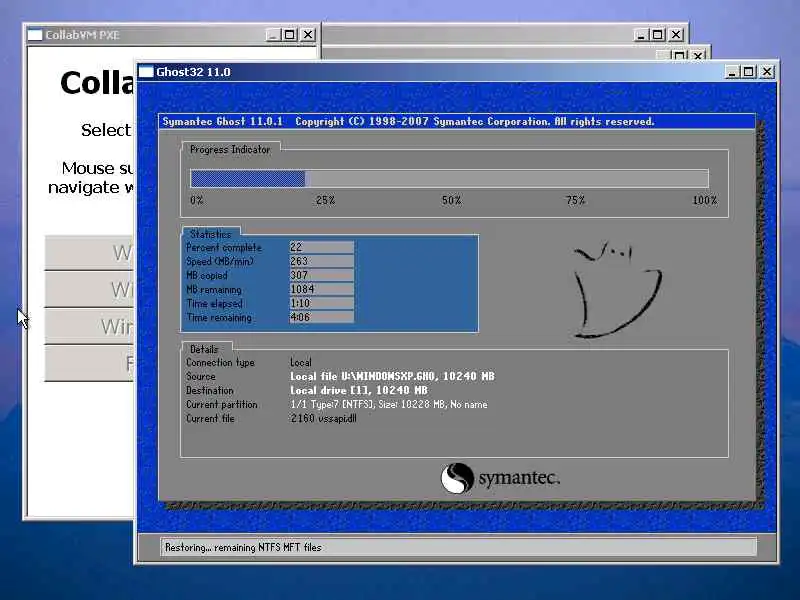Click the 0% progress scale mark
The width and height of the screenshot is (800, 600).
(196, 201)
